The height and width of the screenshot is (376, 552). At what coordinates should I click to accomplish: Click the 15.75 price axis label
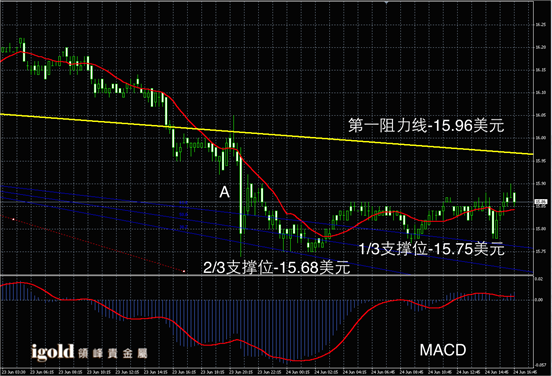coord(540,251)
